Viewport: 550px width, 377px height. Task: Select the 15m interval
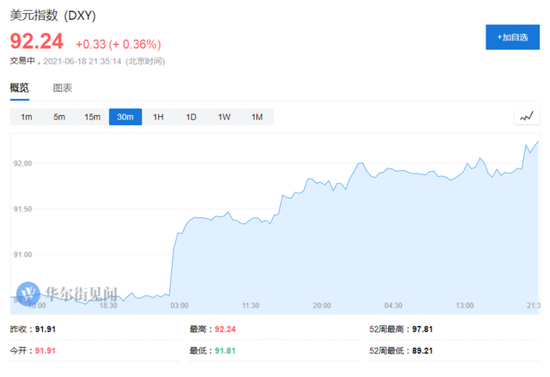coord(92,117)
